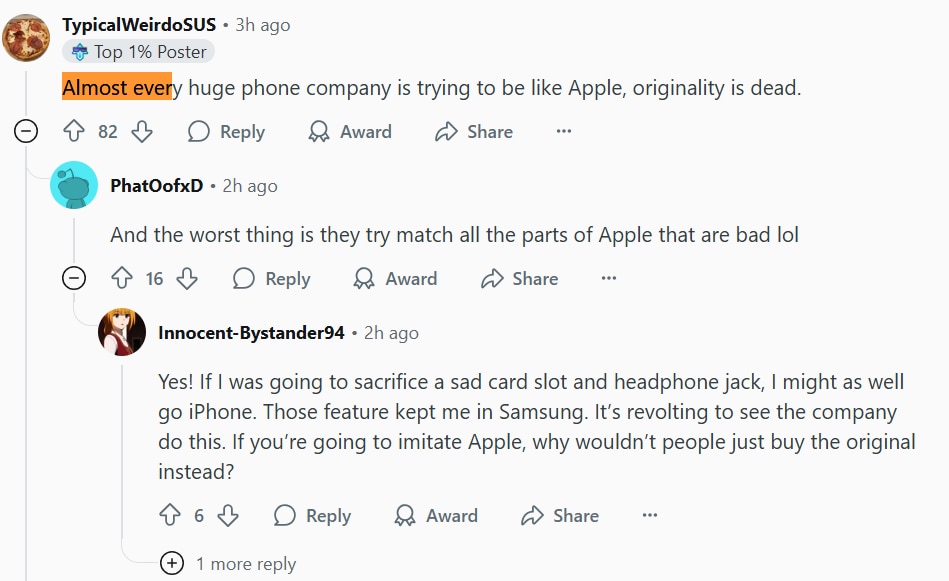
Task: Upvote PhatOofxD's comment
Action: (x=121, y=278)
